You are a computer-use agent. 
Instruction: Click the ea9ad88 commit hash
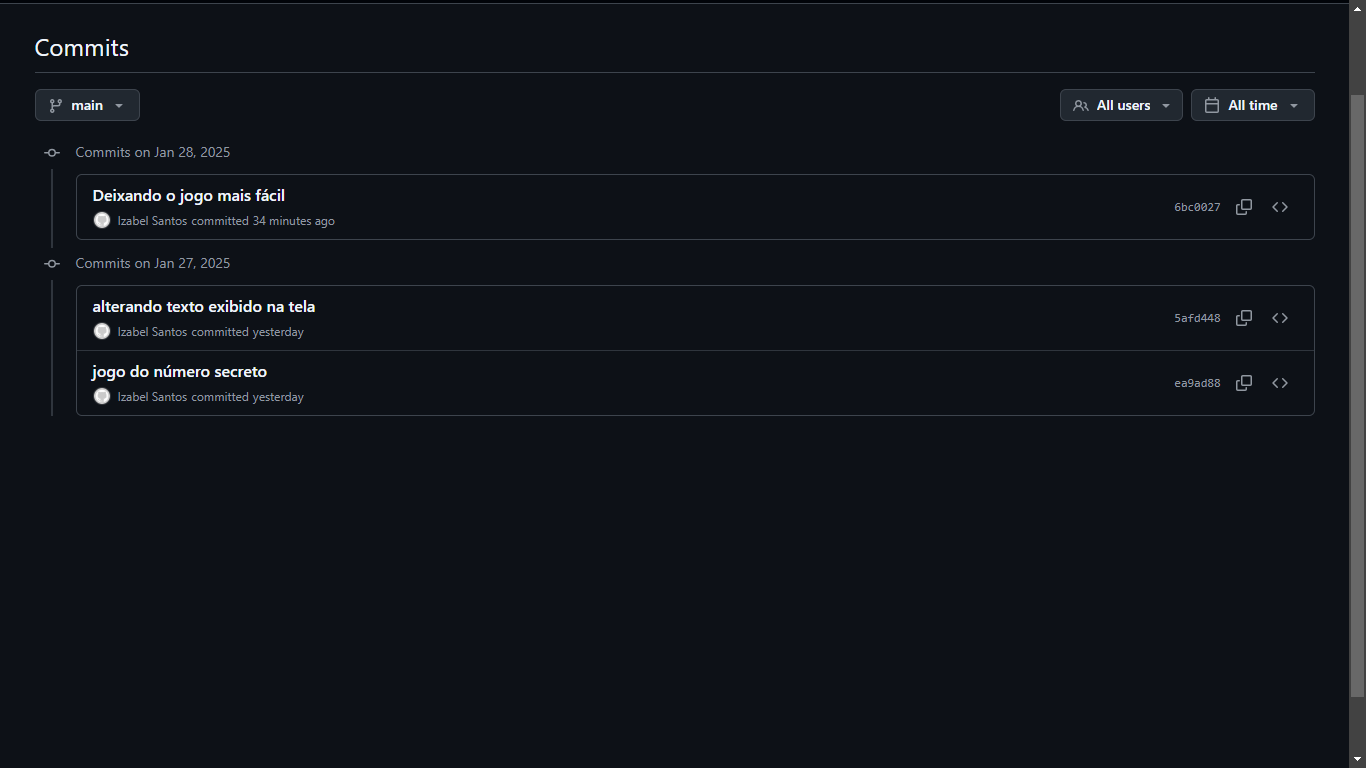pos(1197,384)
